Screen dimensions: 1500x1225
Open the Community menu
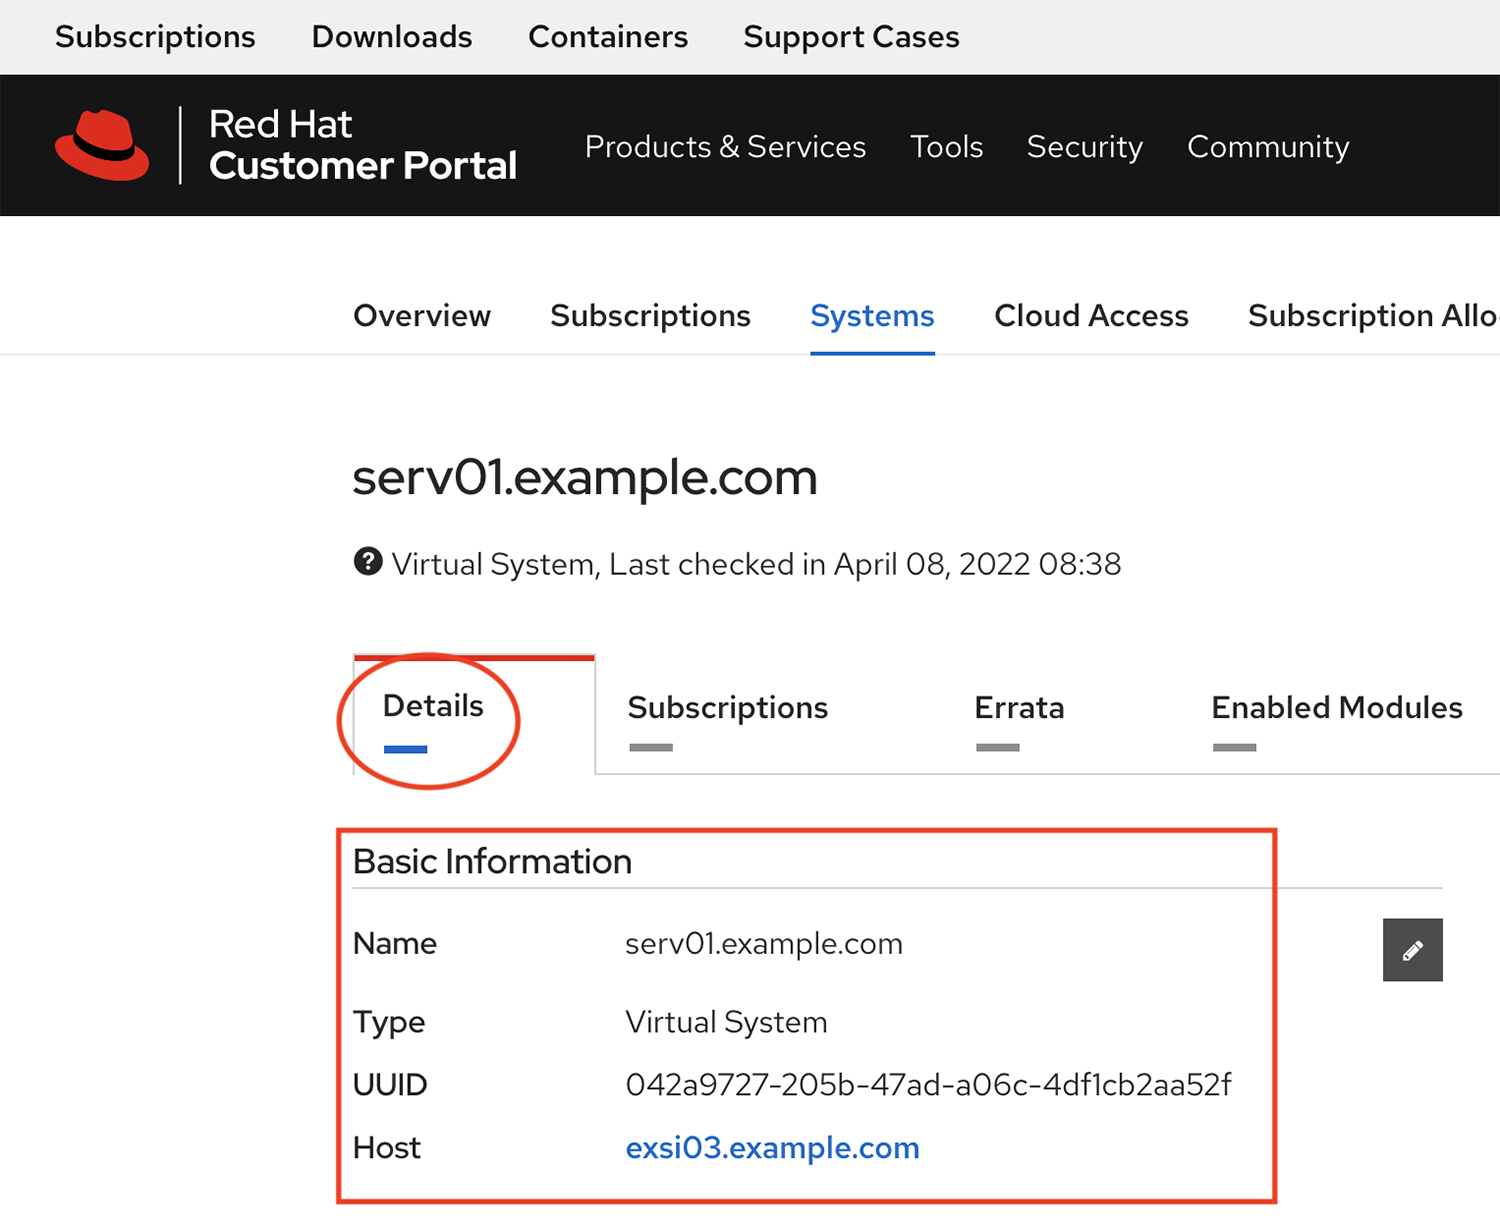[1267, 146]
